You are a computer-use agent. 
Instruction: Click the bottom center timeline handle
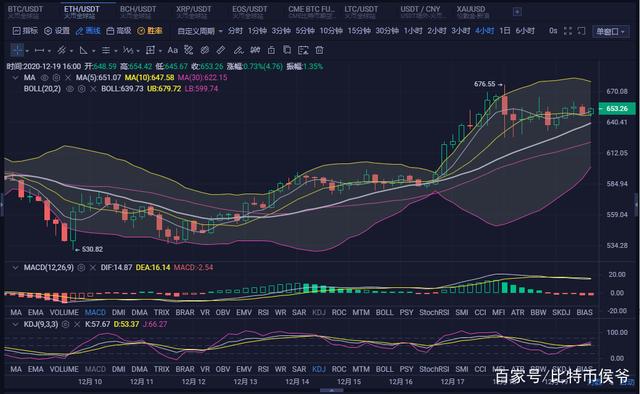(331, 391)
